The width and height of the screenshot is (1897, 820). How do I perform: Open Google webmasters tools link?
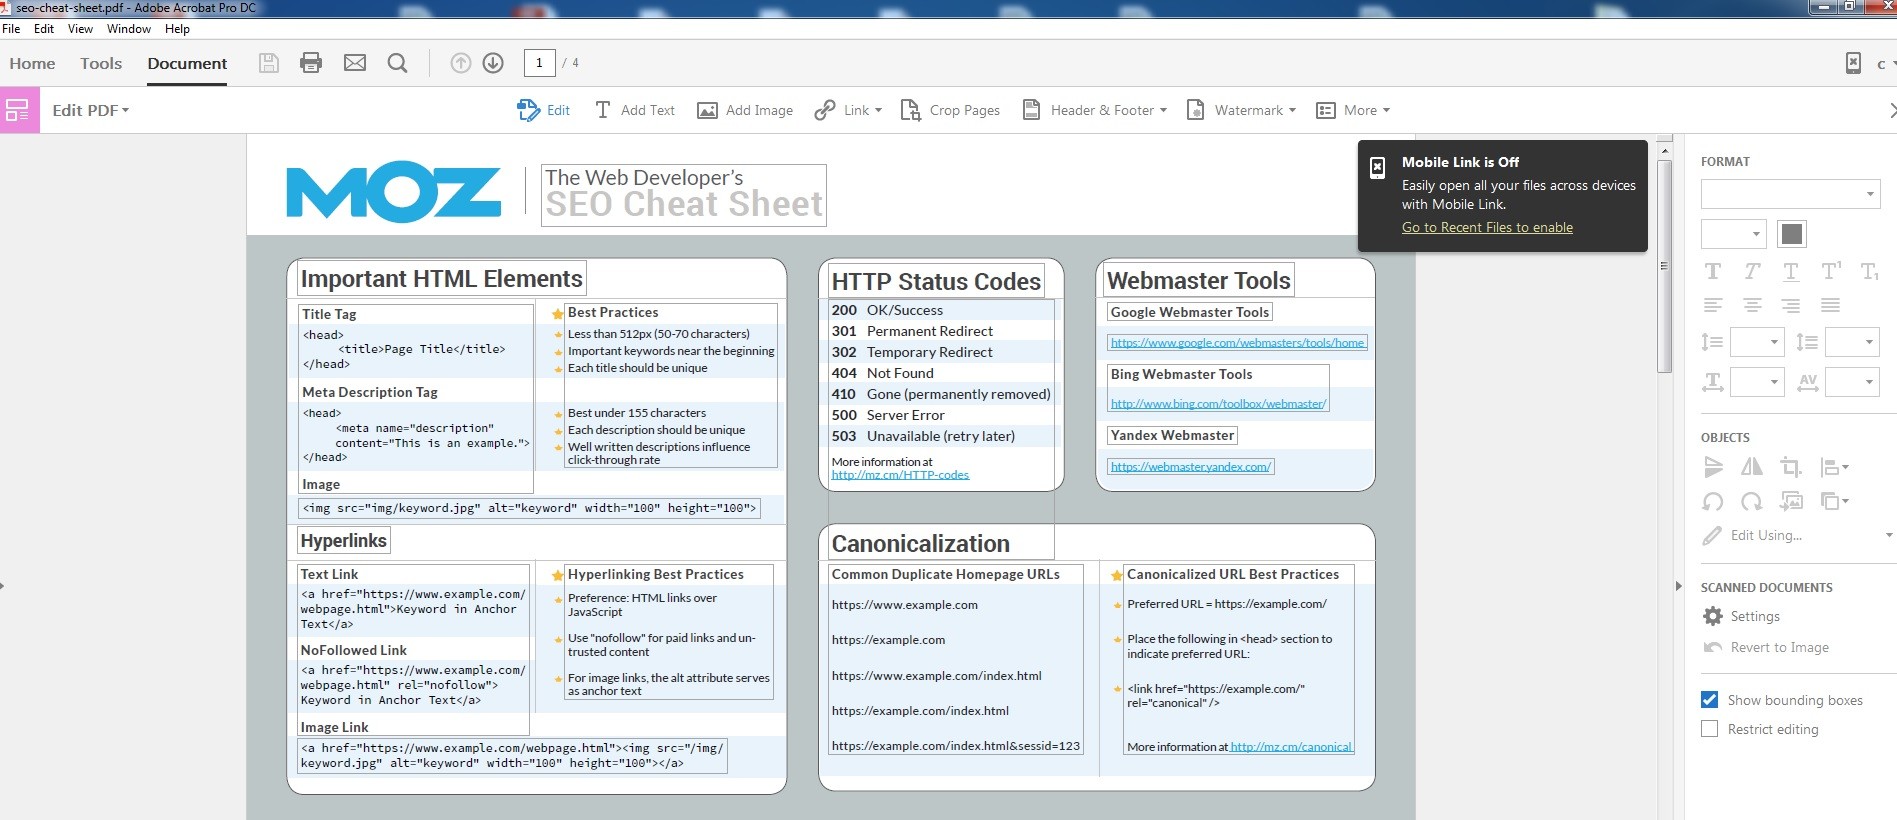(x=1237, y=343)
